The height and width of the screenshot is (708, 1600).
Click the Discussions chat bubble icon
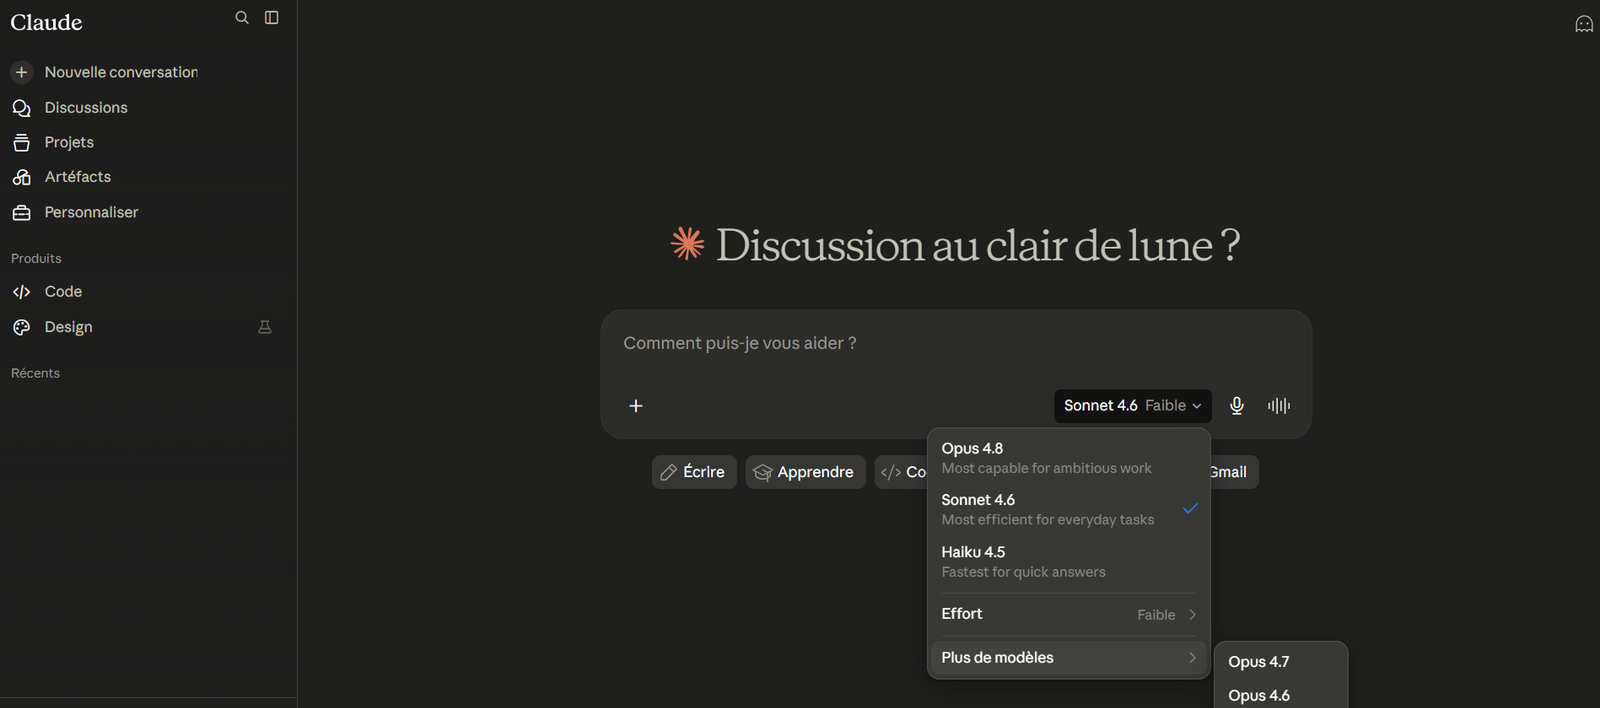coord(21,108)
